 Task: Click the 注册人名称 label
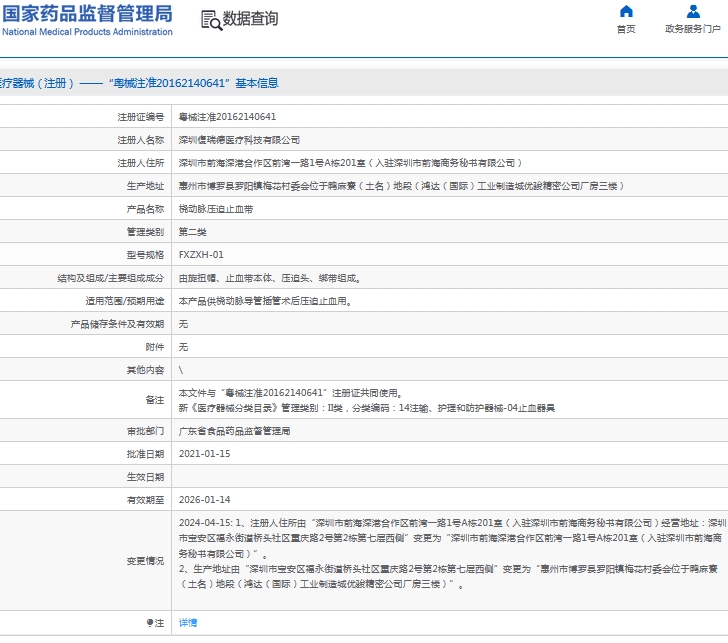(141, 140)
